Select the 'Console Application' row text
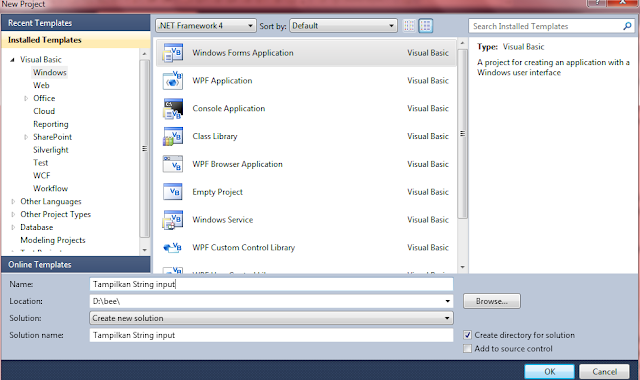The image size is (640, 380). [229, 109]
